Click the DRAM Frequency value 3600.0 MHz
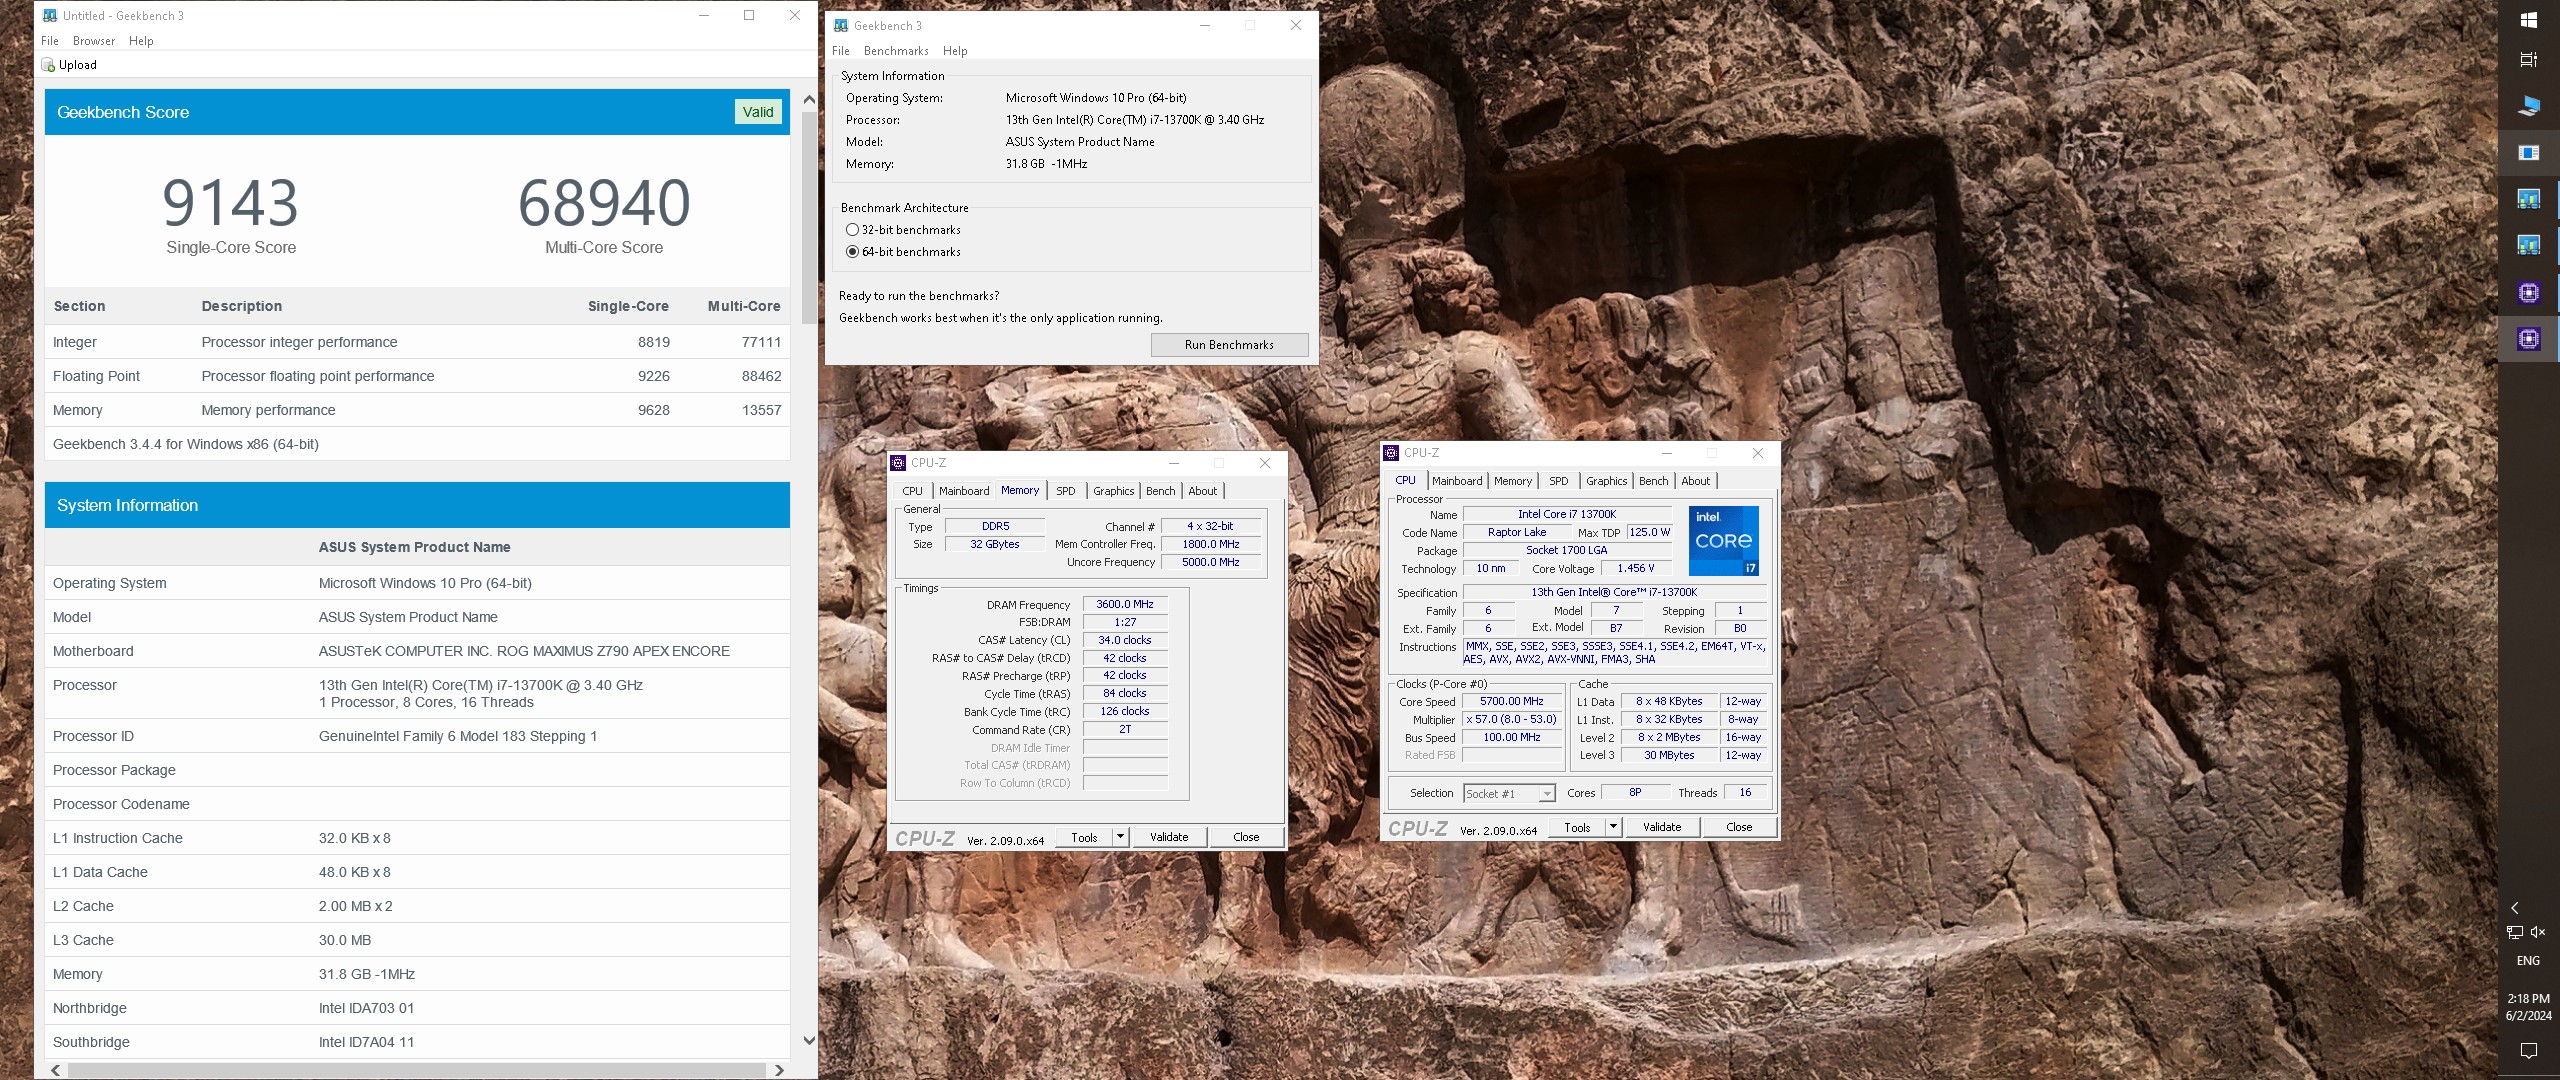Image resolution: width=2560 pixels, height=1080 pixels. 1125,605
